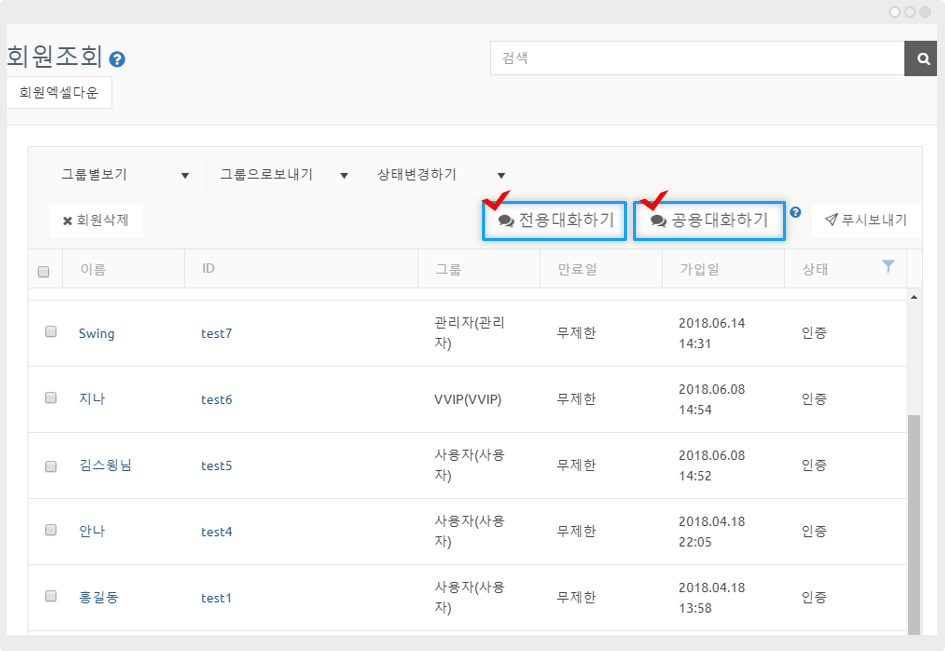Click the help icon next to 공용대화하기

coord(795,212)
